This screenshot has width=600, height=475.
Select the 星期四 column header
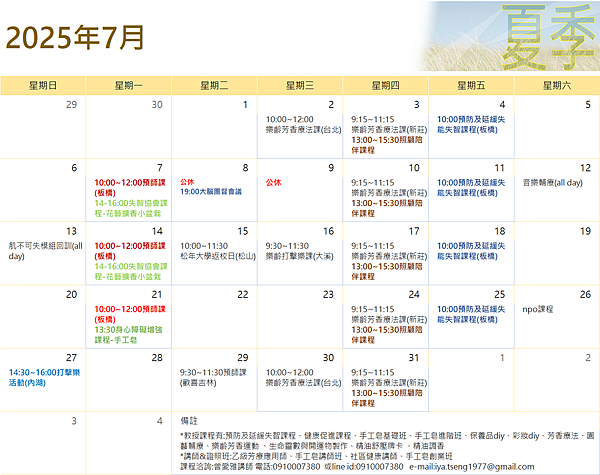(386, 85)
